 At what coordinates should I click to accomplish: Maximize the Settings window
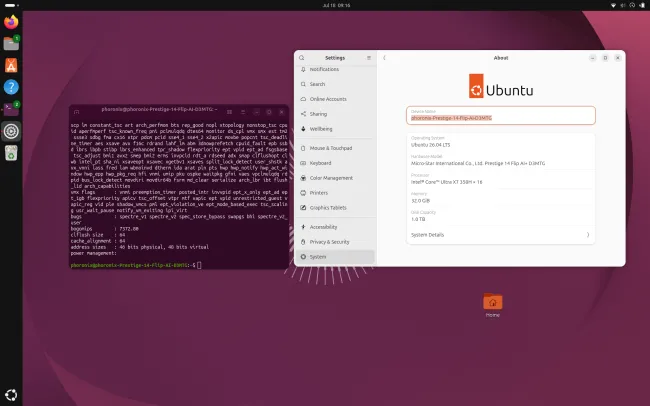[x=605, y=58]
